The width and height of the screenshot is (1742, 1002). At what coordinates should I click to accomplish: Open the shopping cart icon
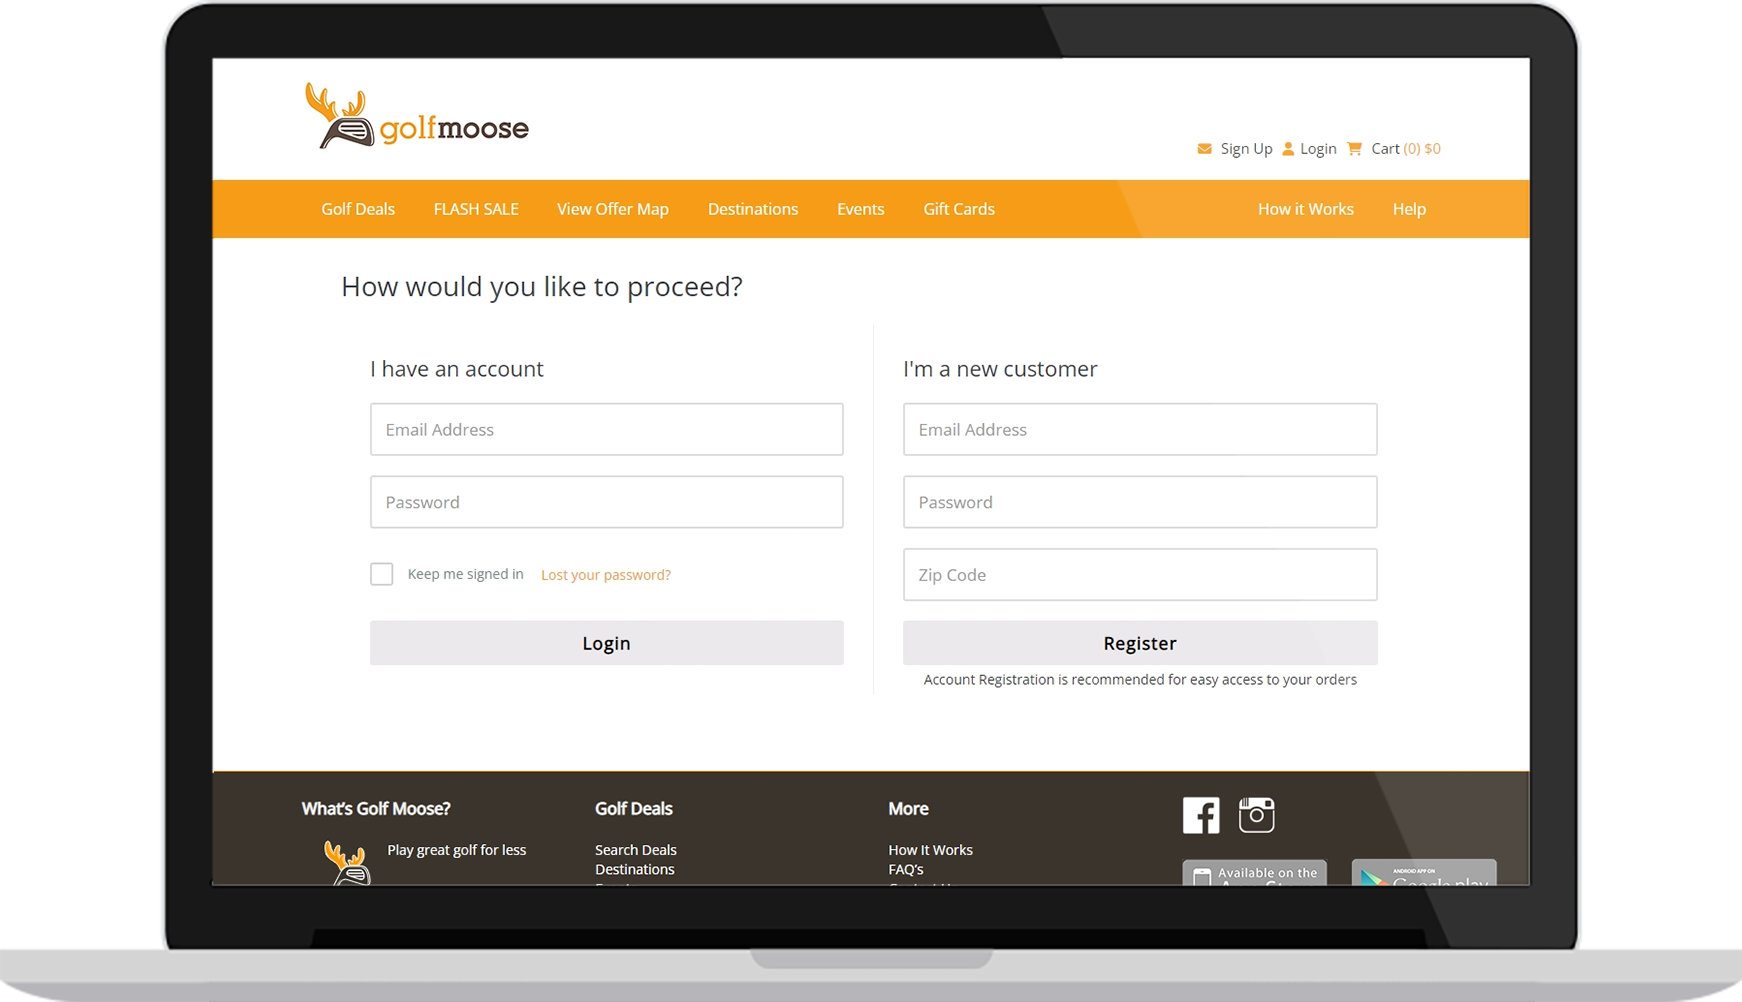tap(1355, 149)
